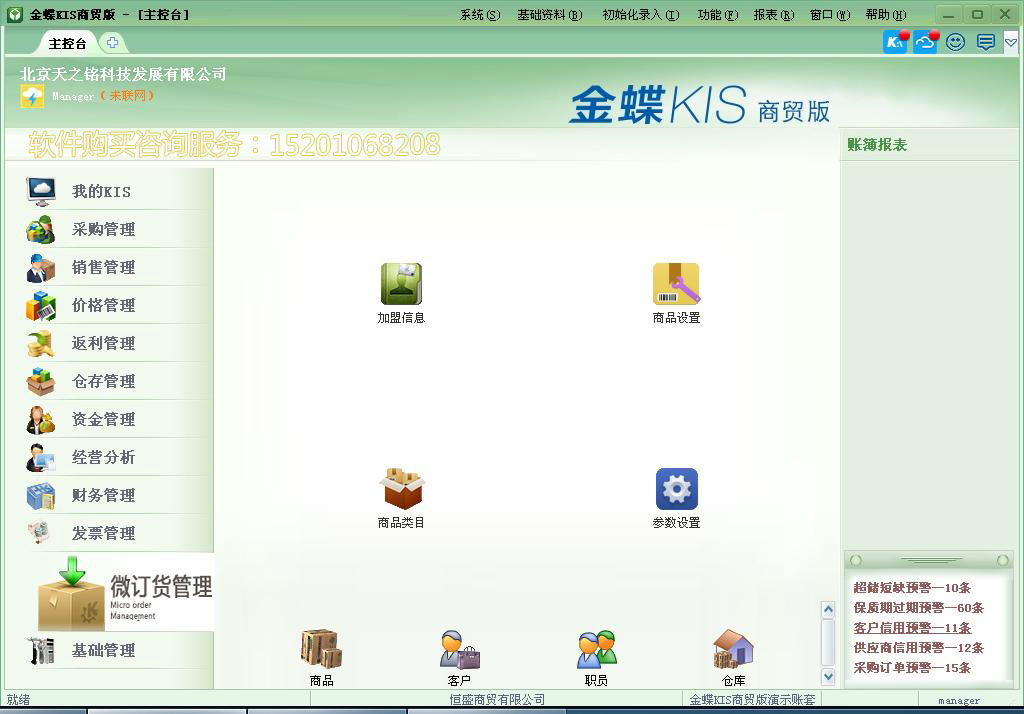Open 参数设置 (Parameter Settings) gear icon
1024x714 pixels.
pos(676,490)
